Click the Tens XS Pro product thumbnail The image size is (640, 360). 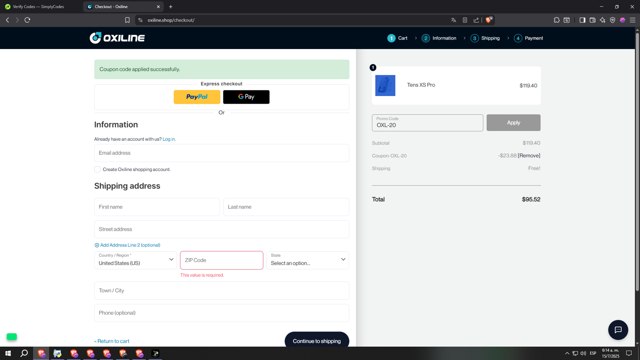tap(385, 85)
